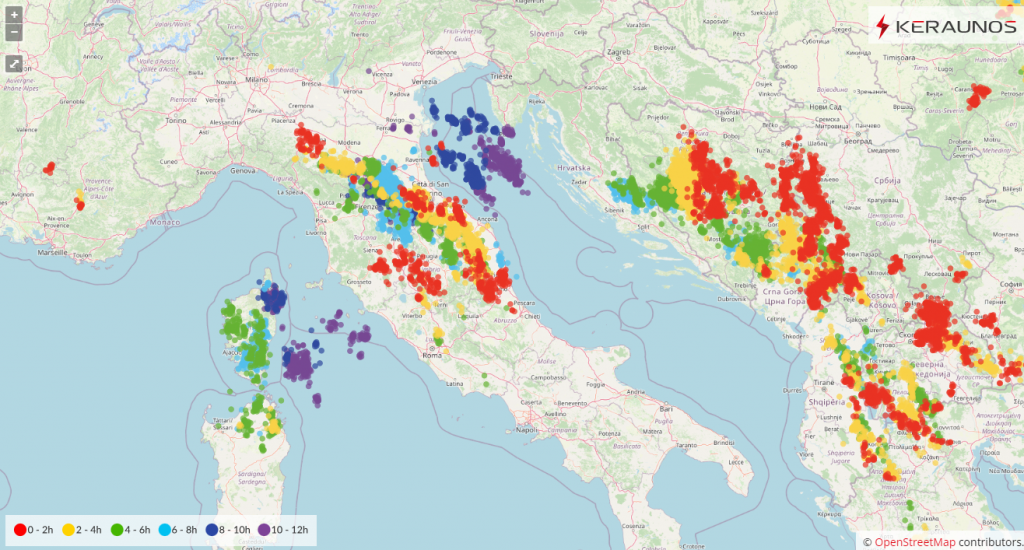This screenshot has height=550, width=1024.
Task: Zoom out with the minus button
Action: coord(14,32)
